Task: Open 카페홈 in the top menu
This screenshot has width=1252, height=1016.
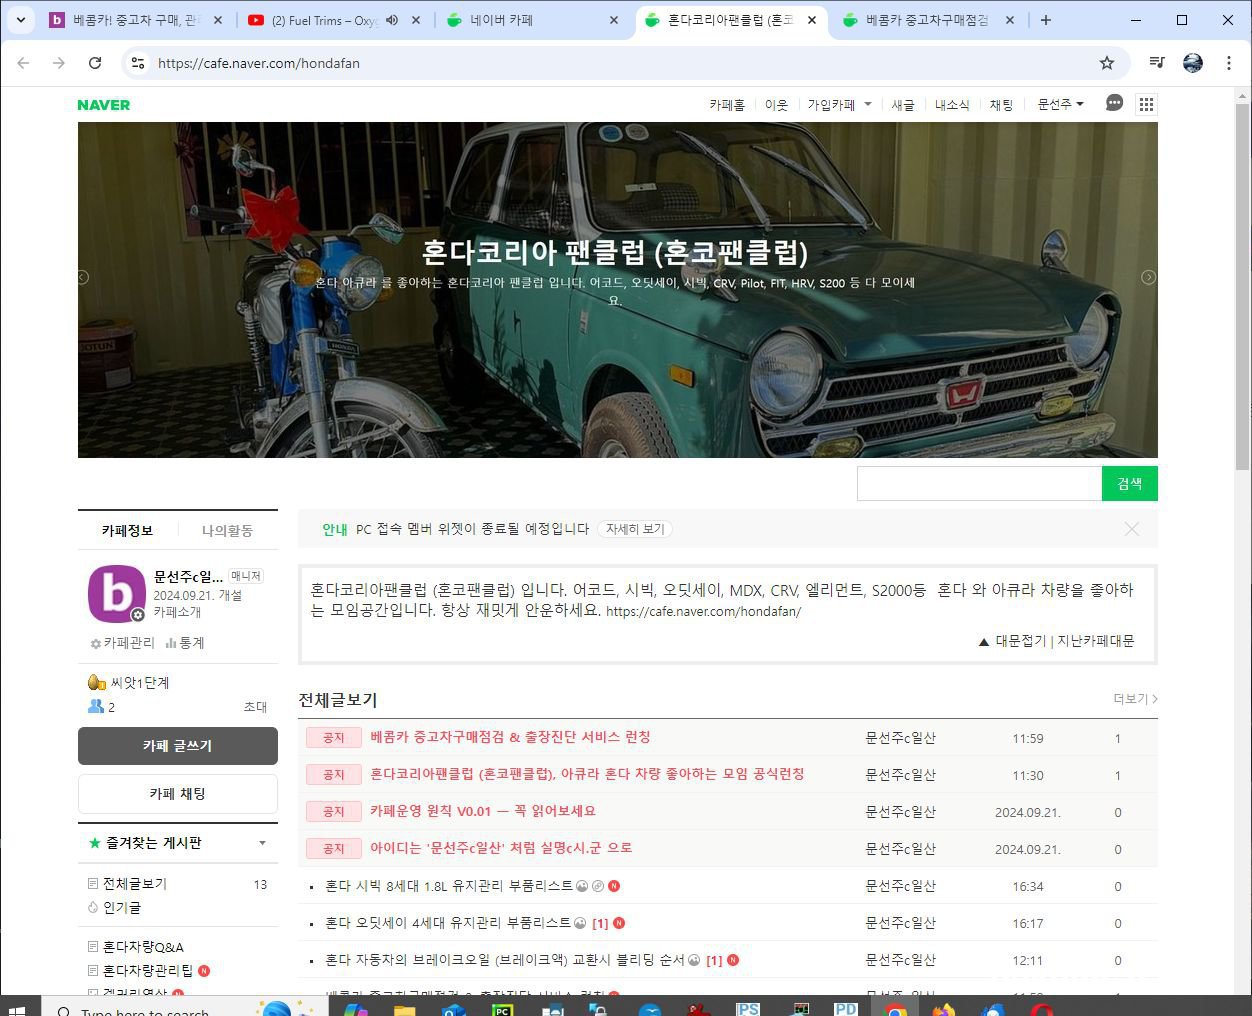Action: (727, 104)
